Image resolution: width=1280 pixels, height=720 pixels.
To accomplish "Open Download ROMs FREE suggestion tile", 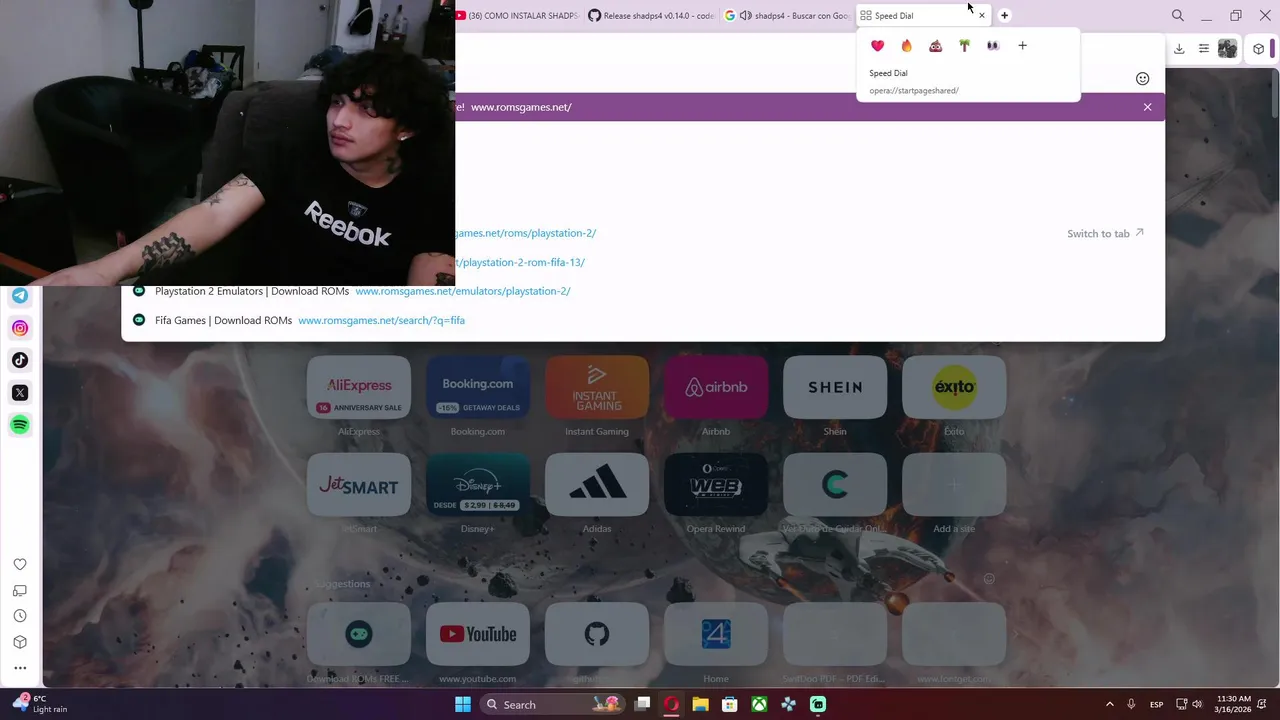I will click(359, 634).
